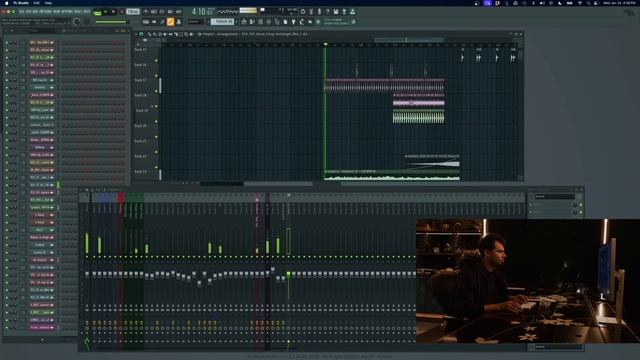Toggle typing keyboard to piano icon
The height and width of the screenshot is (360, 640).
click(146, 22)
